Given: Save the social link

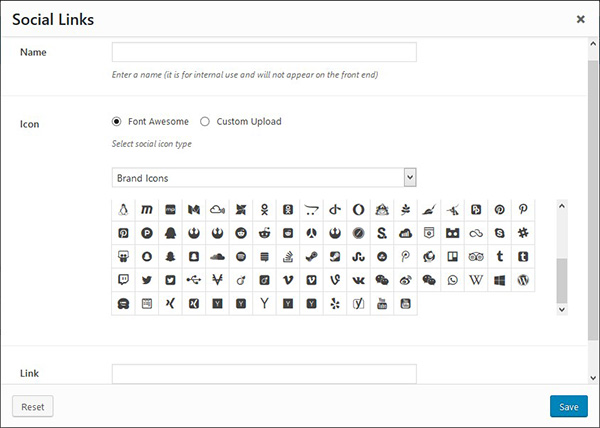Looking at the screenshot, I should coord(569,407).
